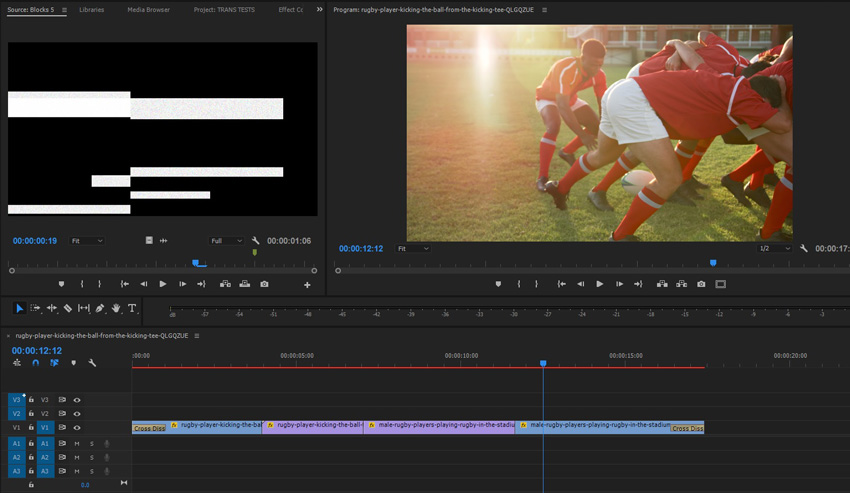850x493 pixels.
Task: Add marker in Program monitor
Action: point(498,284)
